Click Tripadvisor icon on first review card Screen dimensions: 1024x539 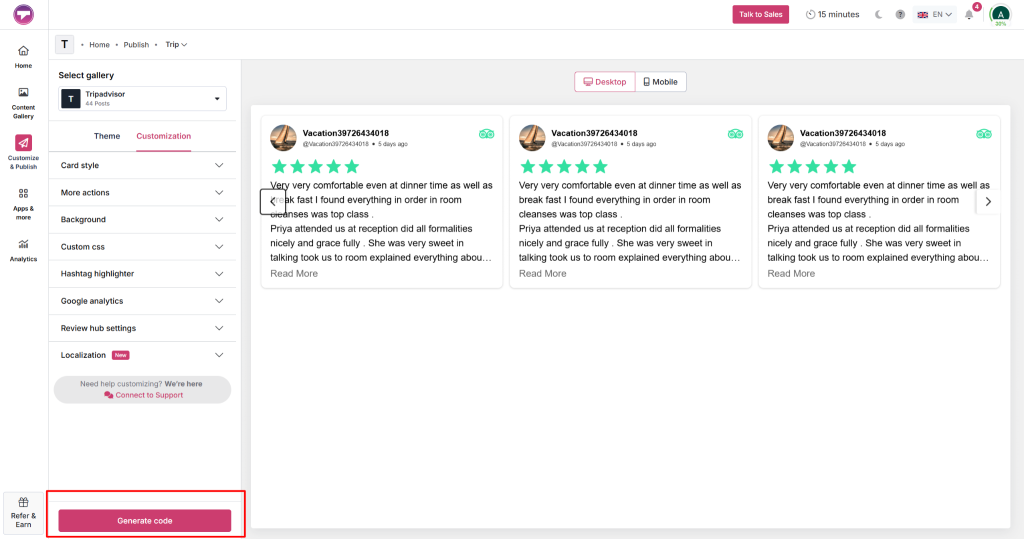[x=487, y=134]
